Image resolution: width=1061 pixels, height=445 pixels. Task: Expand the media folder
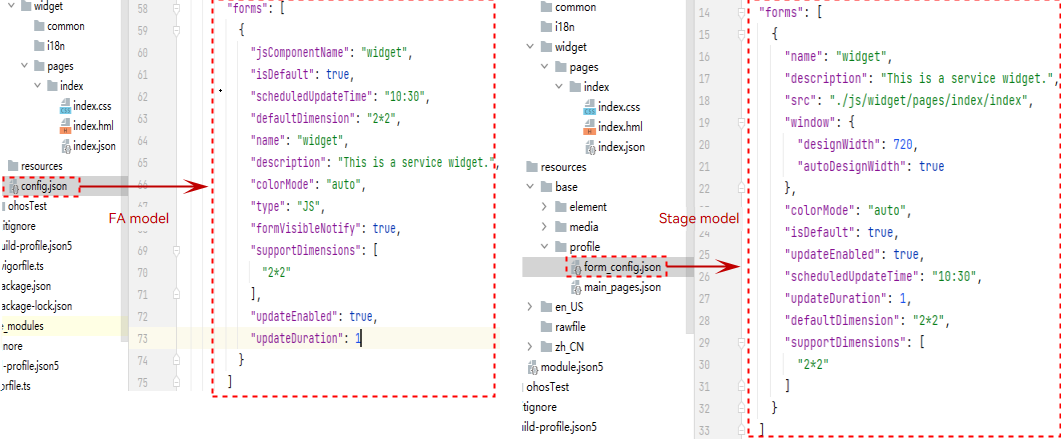545,227
